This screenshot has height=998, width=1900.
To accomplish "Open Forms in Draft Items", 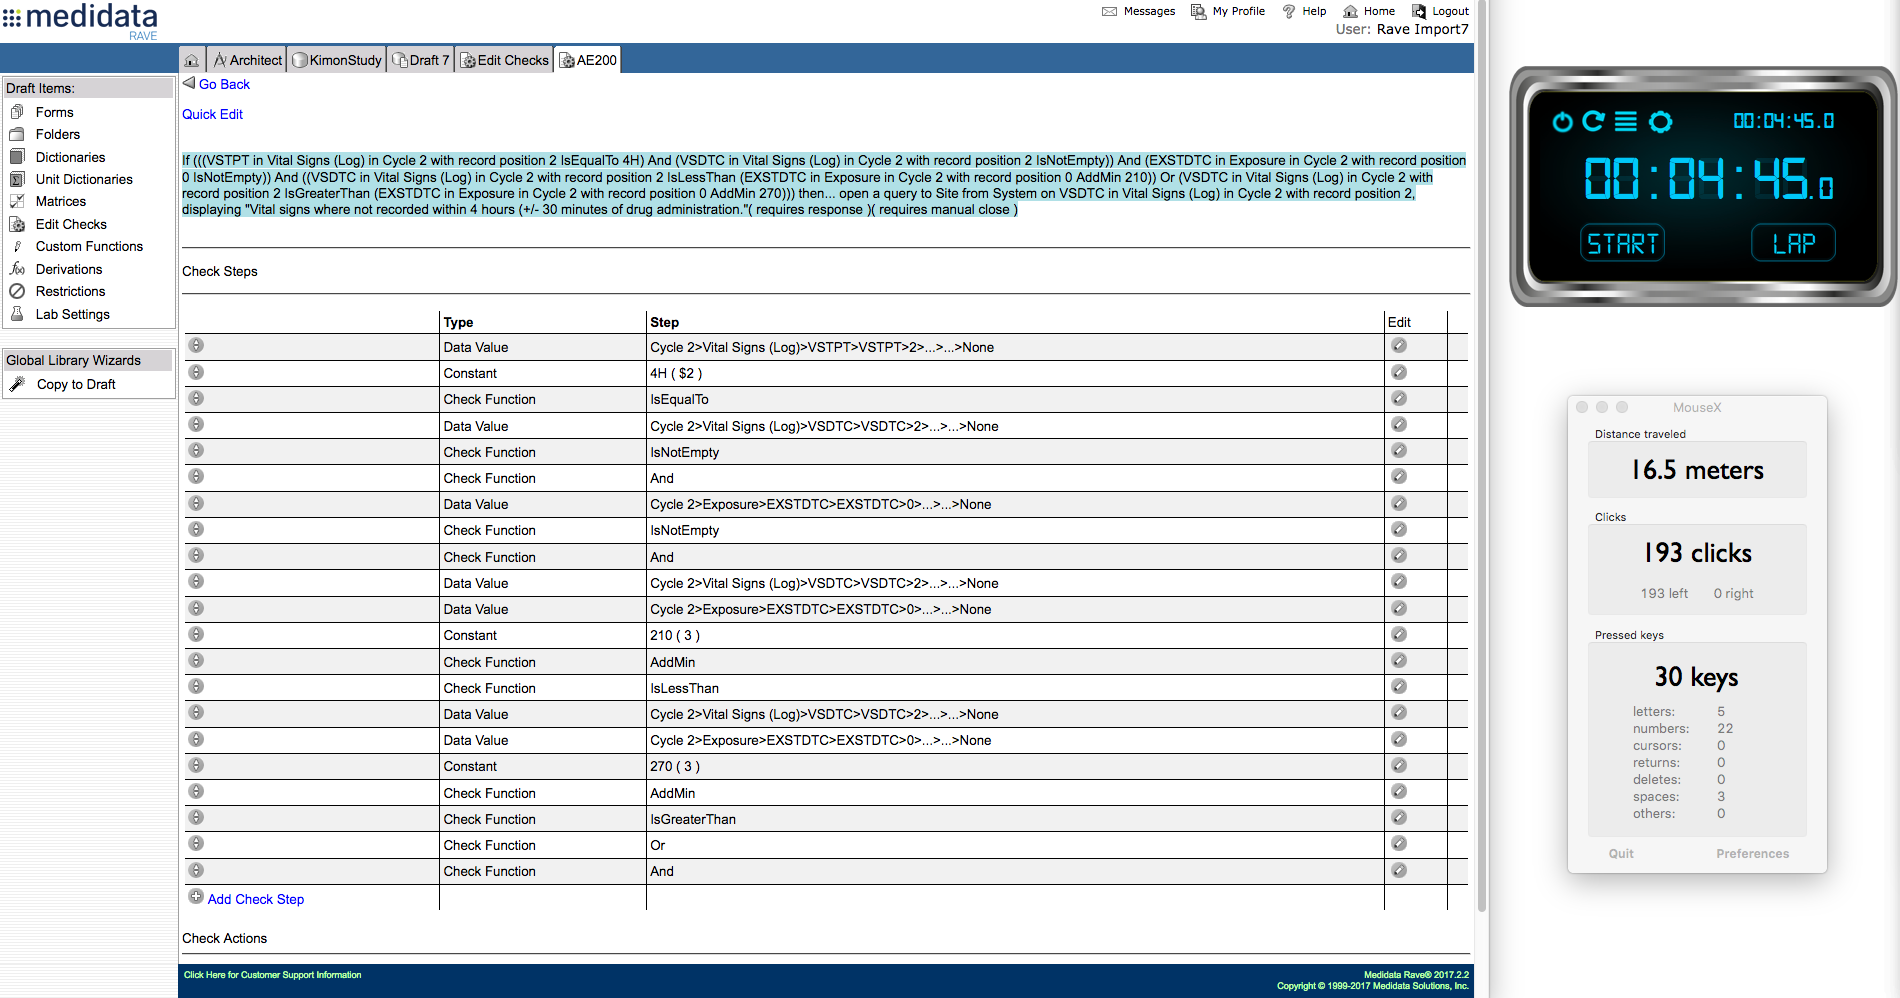I will (54, 112).
